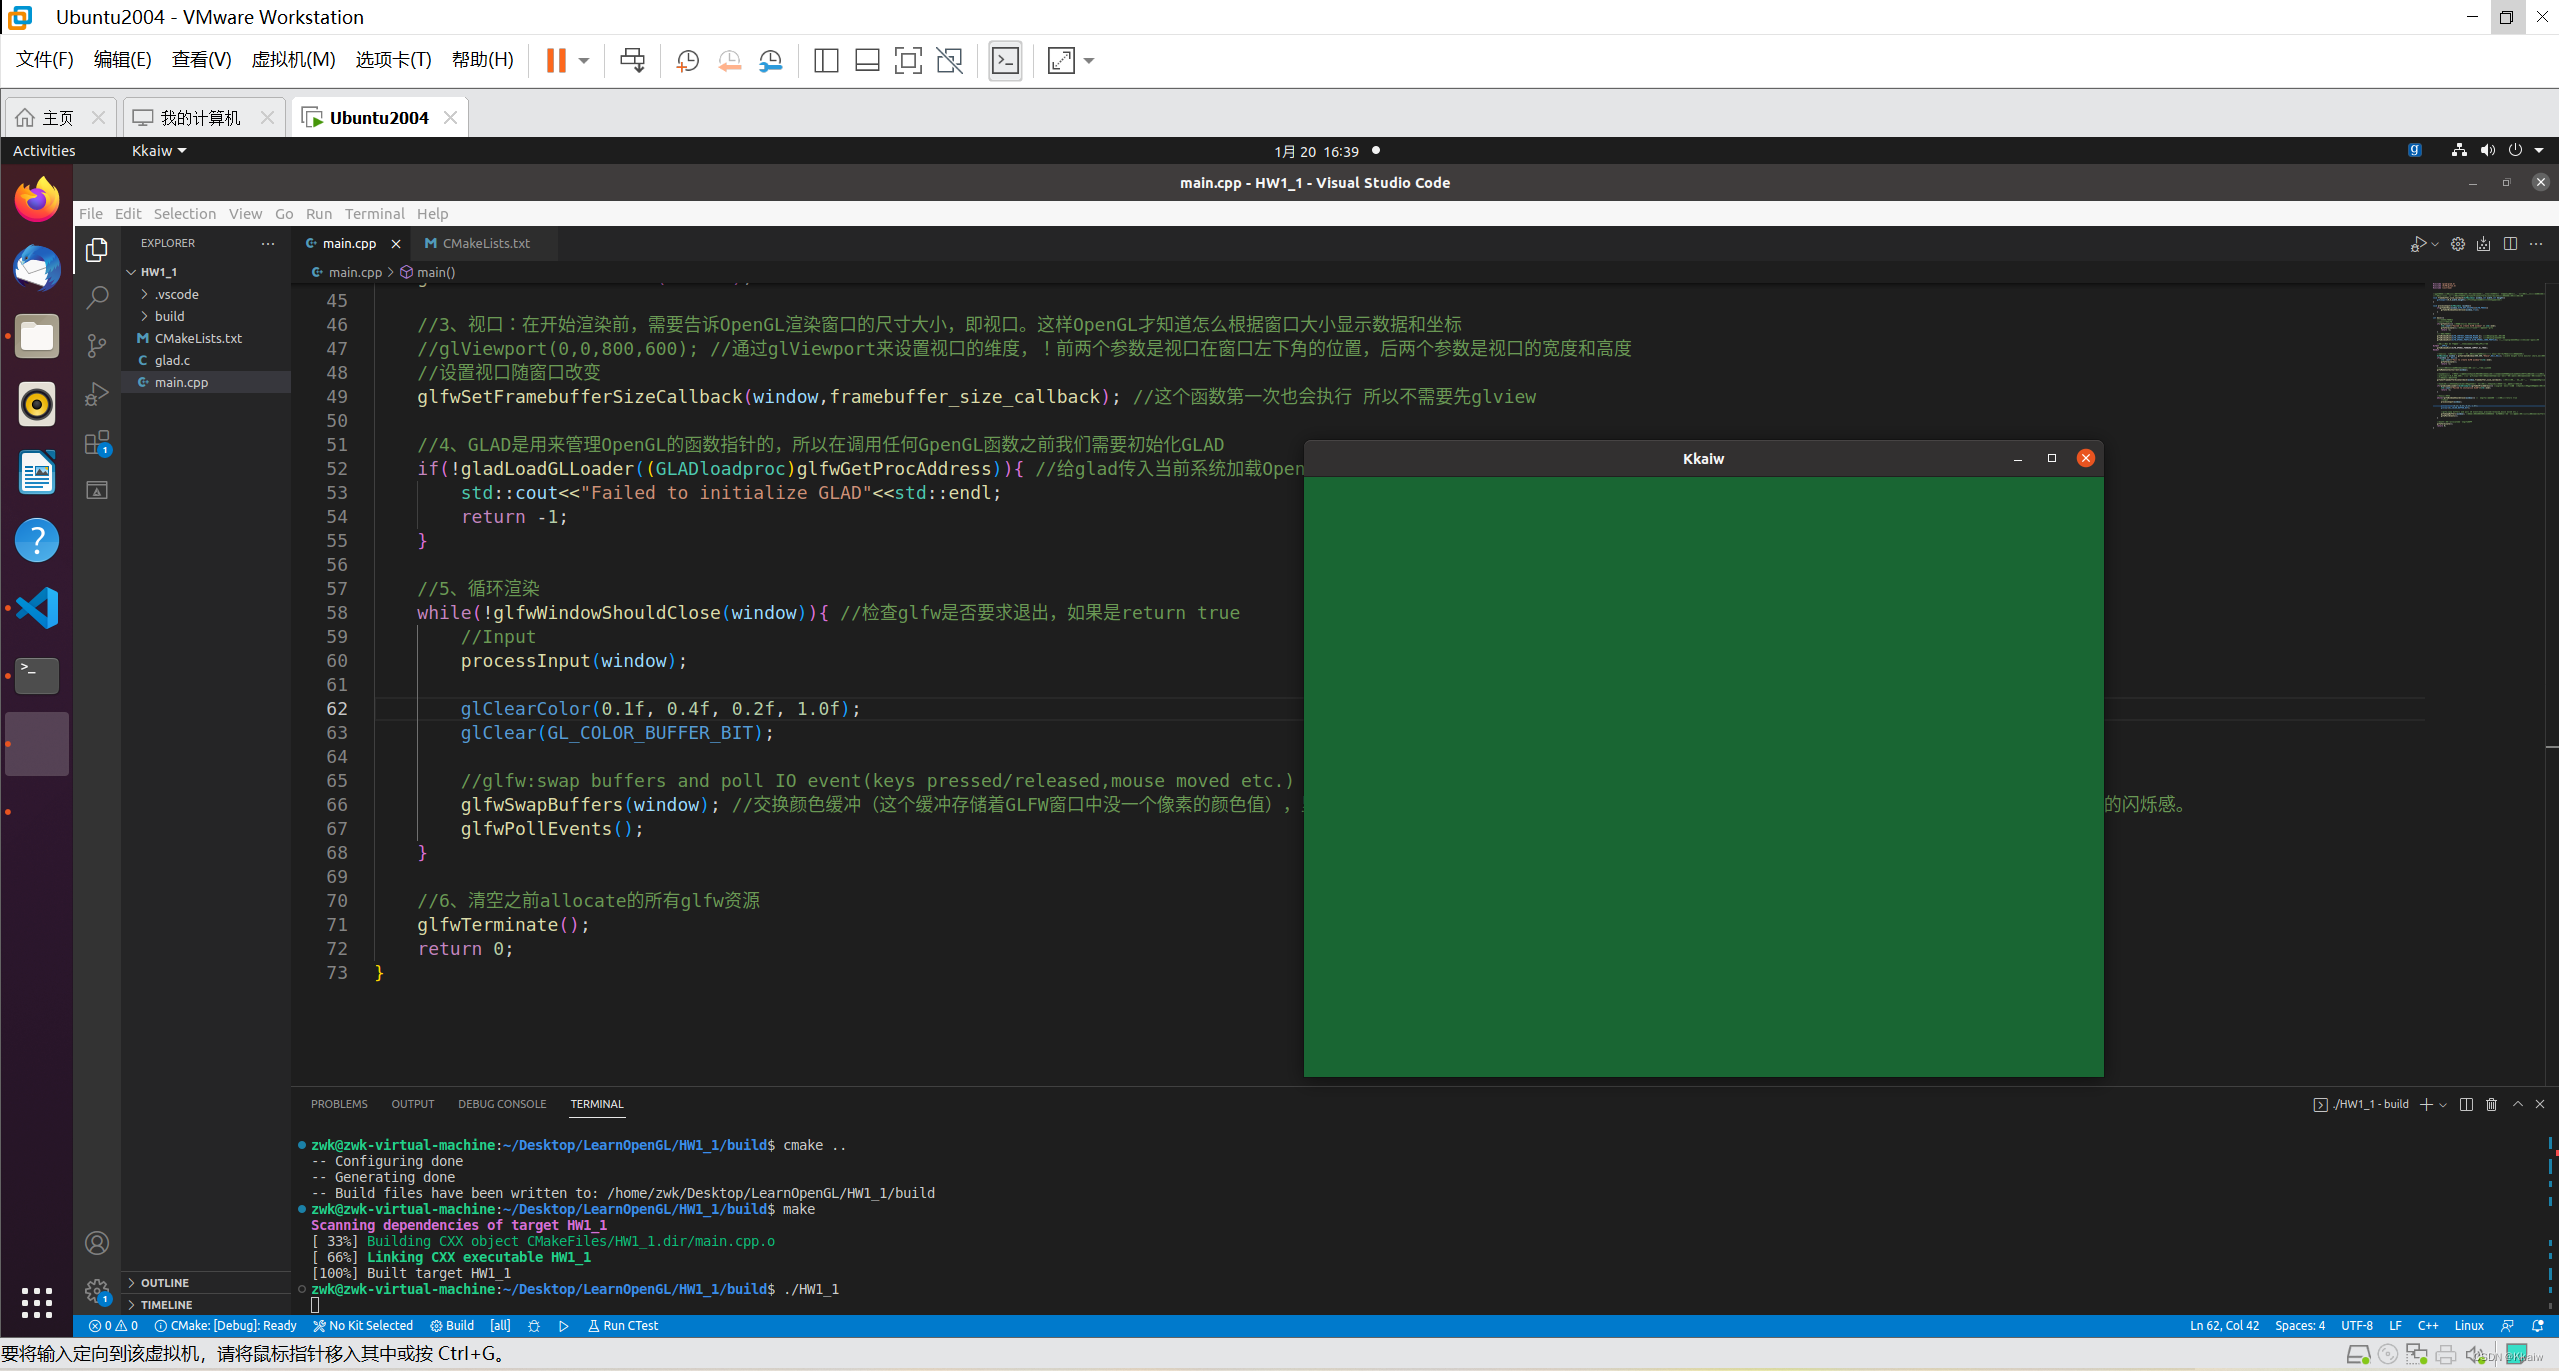Switch to DEBUG CONSOLE panel tab

pyautogui.click(x=502, y=1104)
